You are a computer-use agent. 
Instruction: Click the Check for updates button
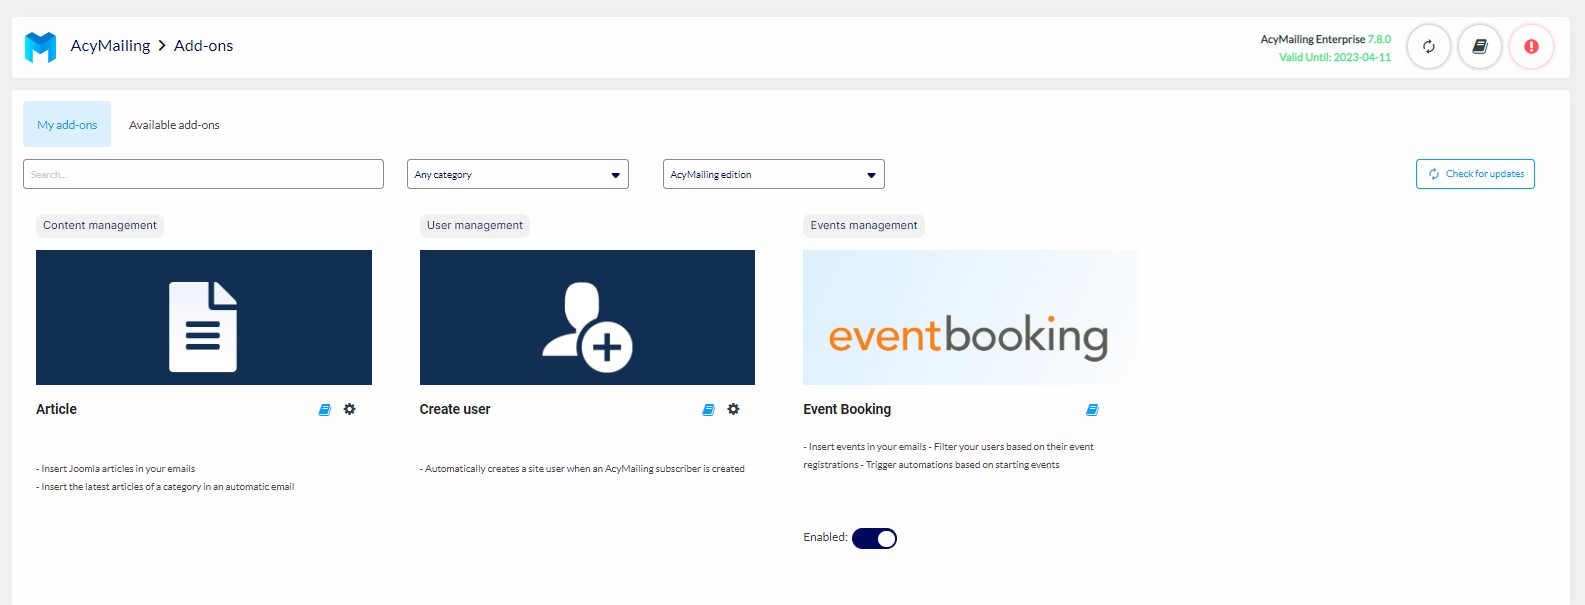pyautogui.click(x=1475, y=174)
